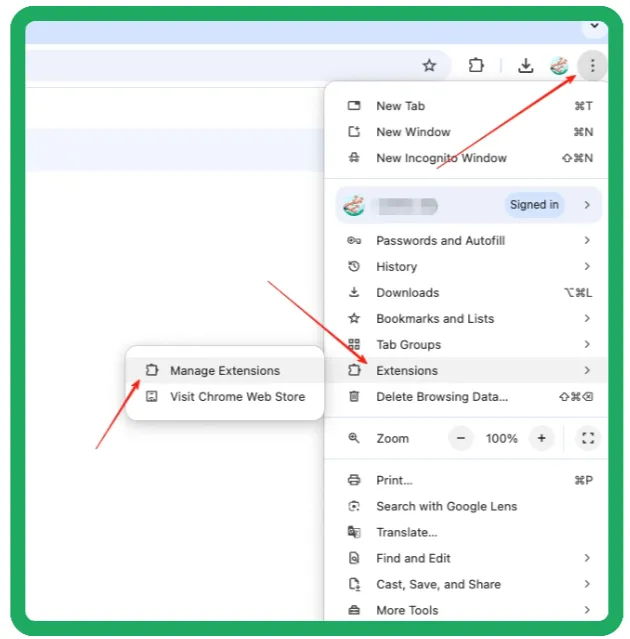Viewport: 630px width, 639px height.
Task: Expand the Bookmarks and Lists submenu
Action: pyautogui.click(x=434, y=318)
